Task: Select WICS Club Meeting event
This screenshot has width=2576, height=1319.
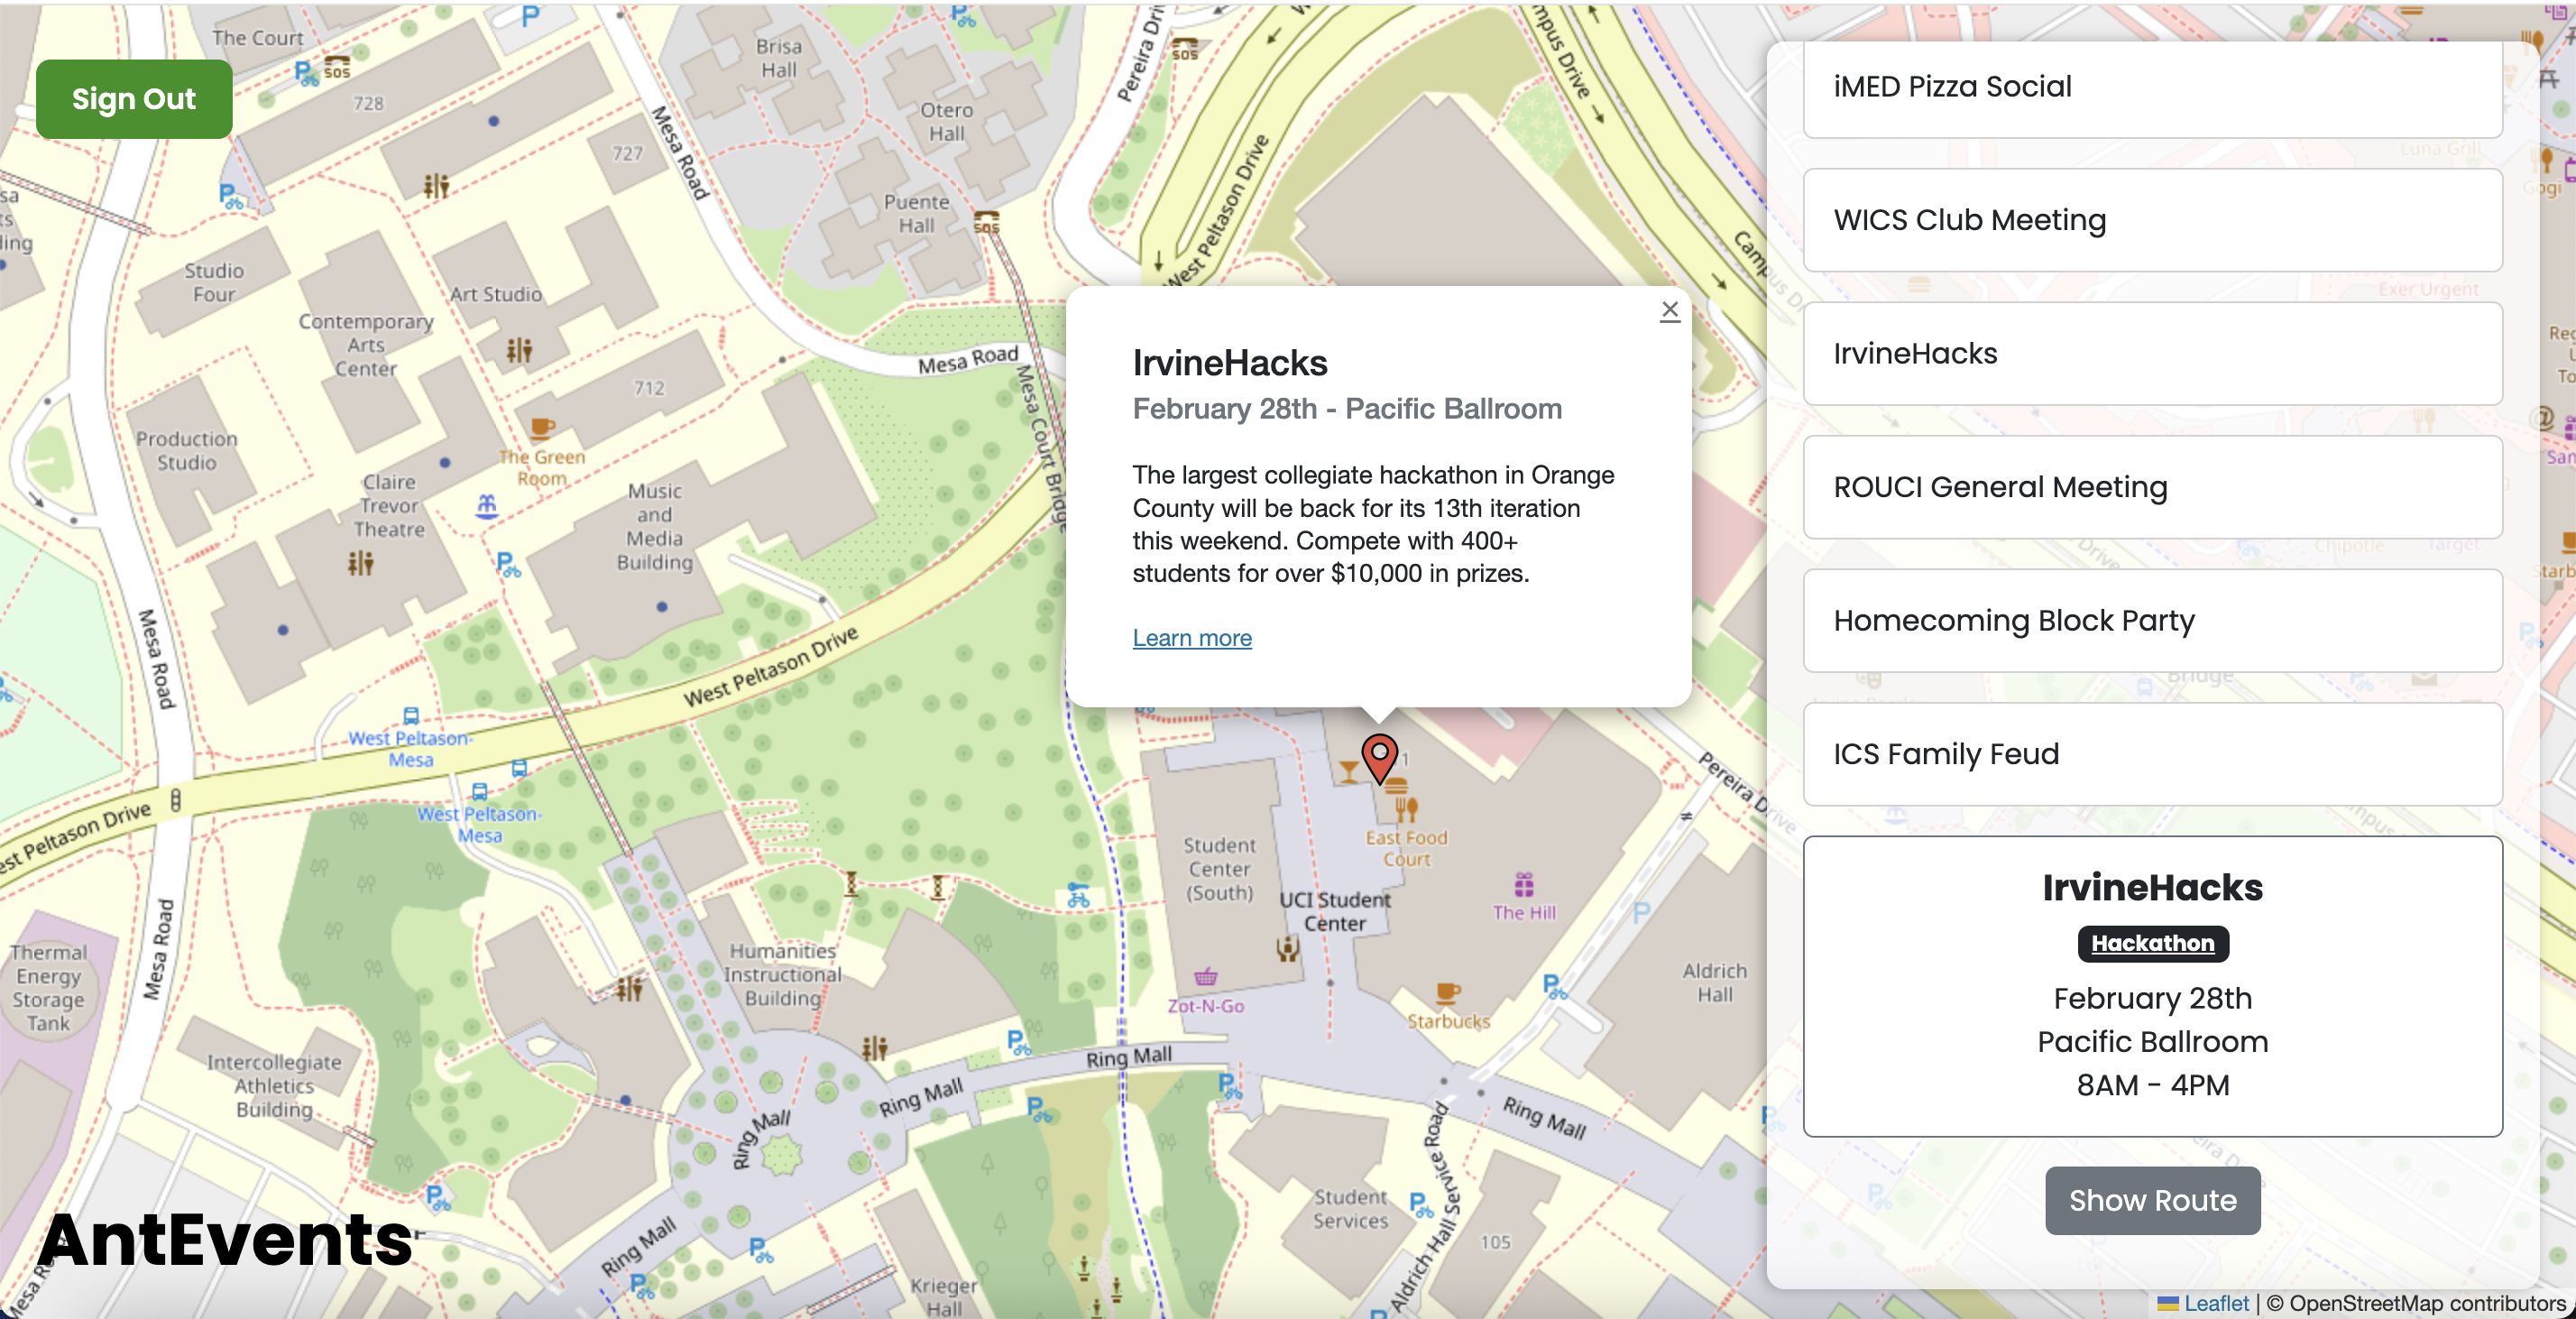Action: click(x=2151, y=220)
